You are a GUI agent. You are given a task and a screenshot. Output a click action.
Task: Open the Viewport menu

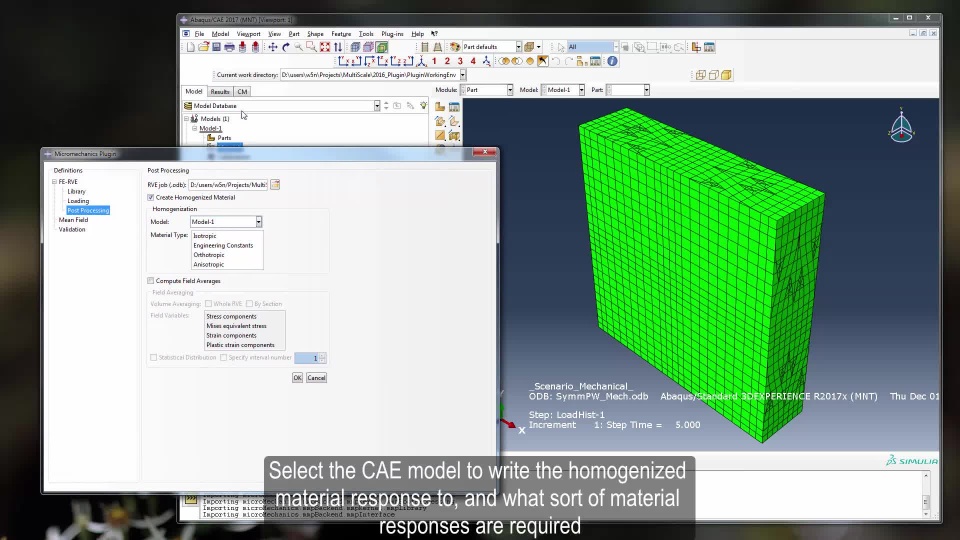(x=249, y=34)
